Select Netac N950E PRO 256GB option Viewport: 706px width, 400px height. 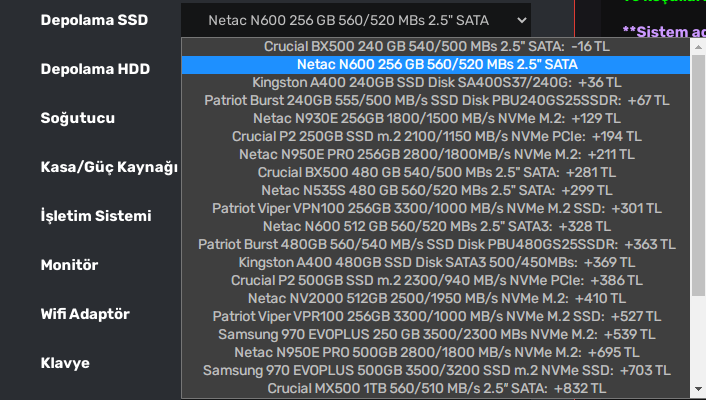437,154
